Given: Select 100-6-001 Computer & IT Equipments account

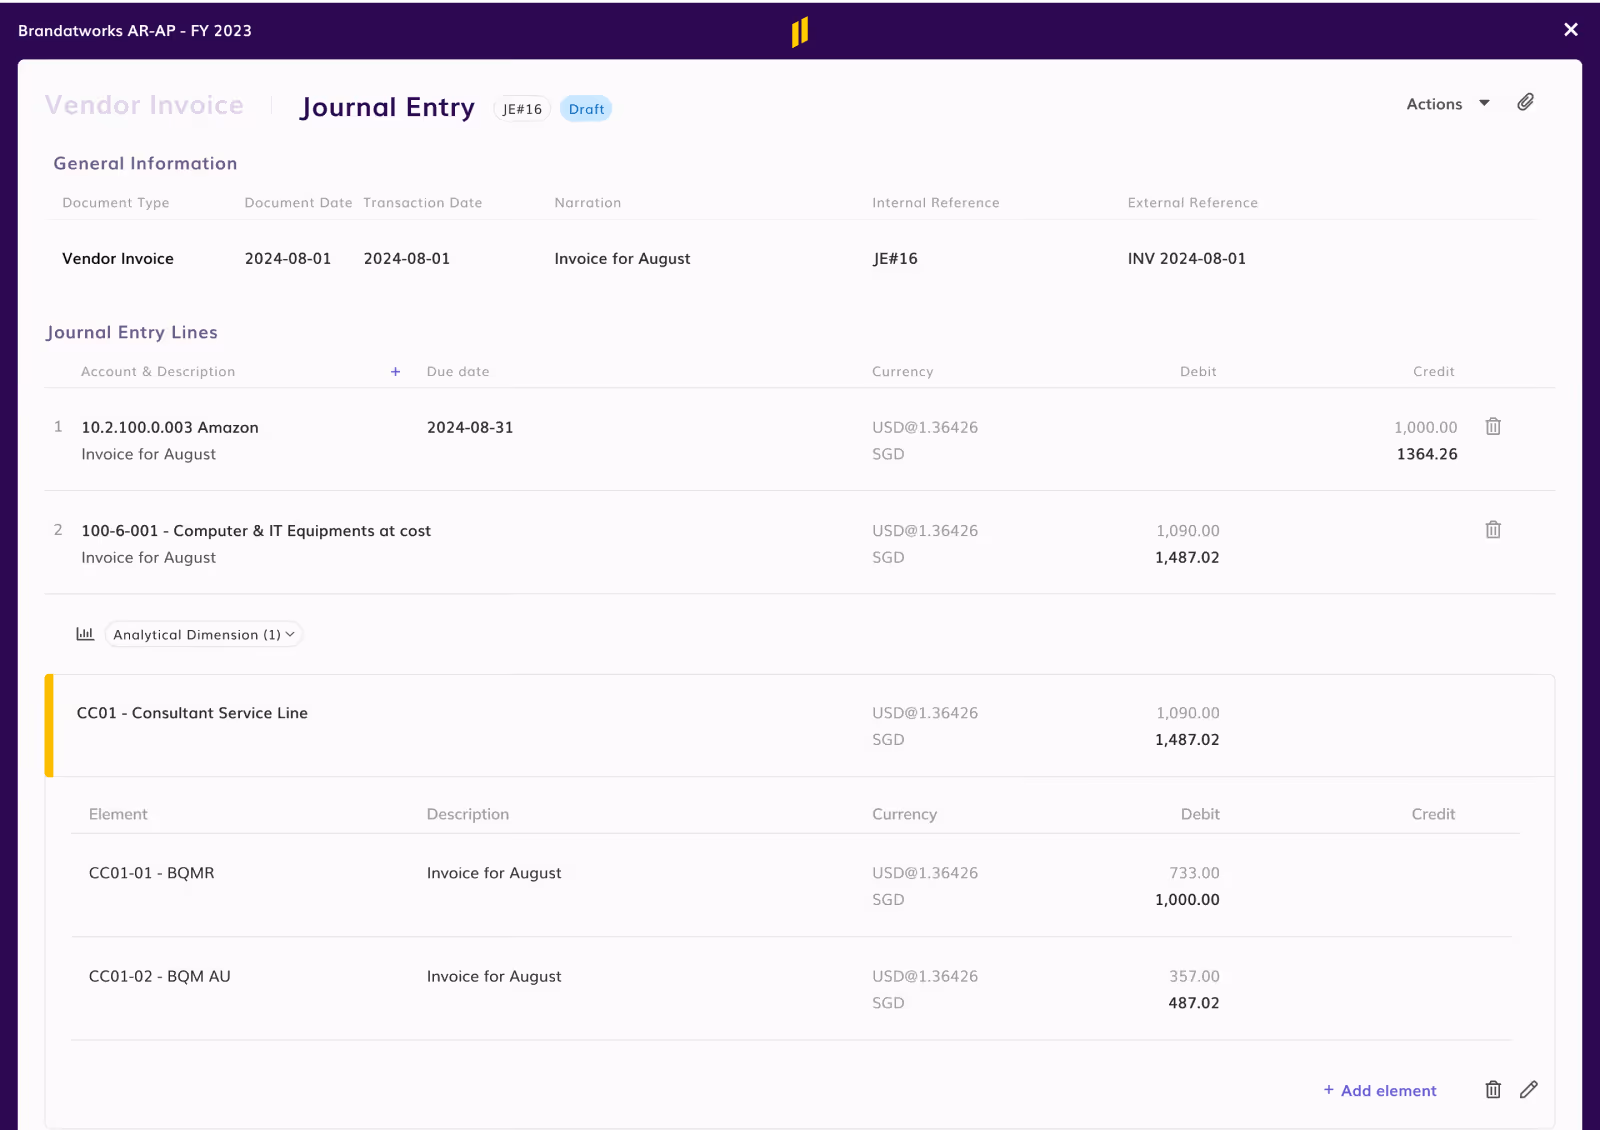Looking at the screenshot, I should click(x=256, y=531).
